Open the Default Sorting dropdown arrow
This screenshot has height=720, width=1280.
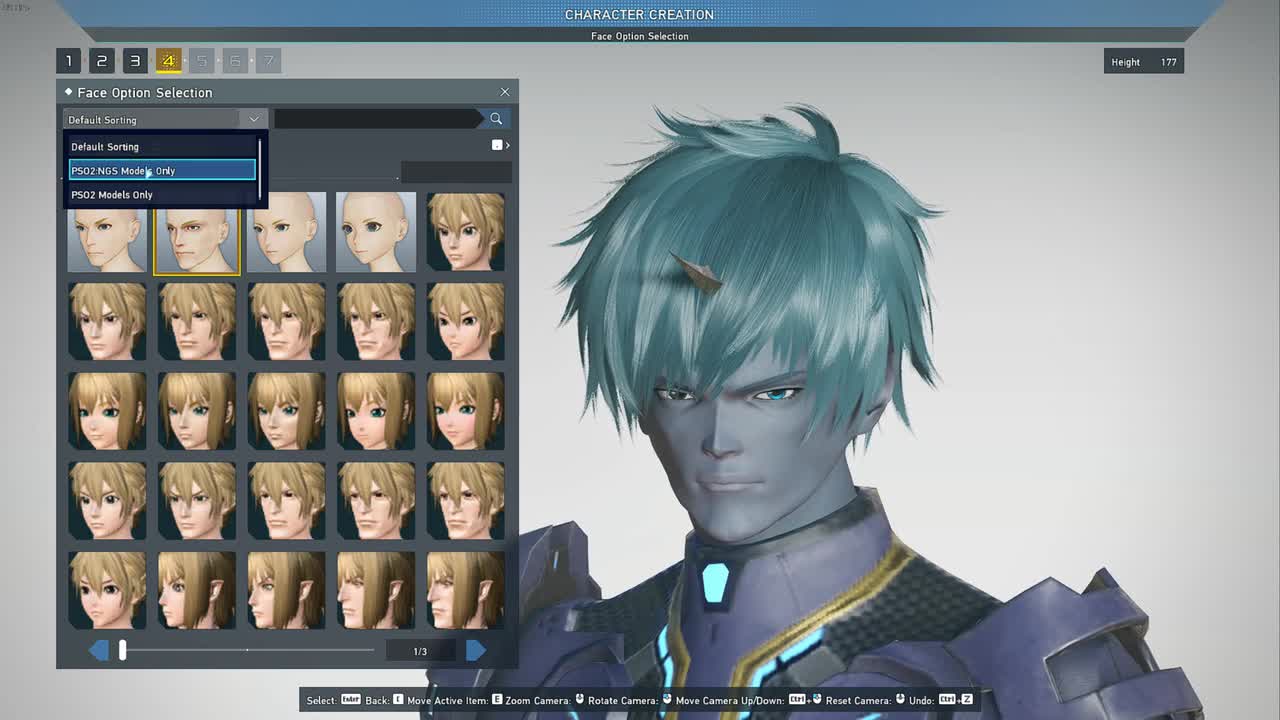[x=254, y=119]
